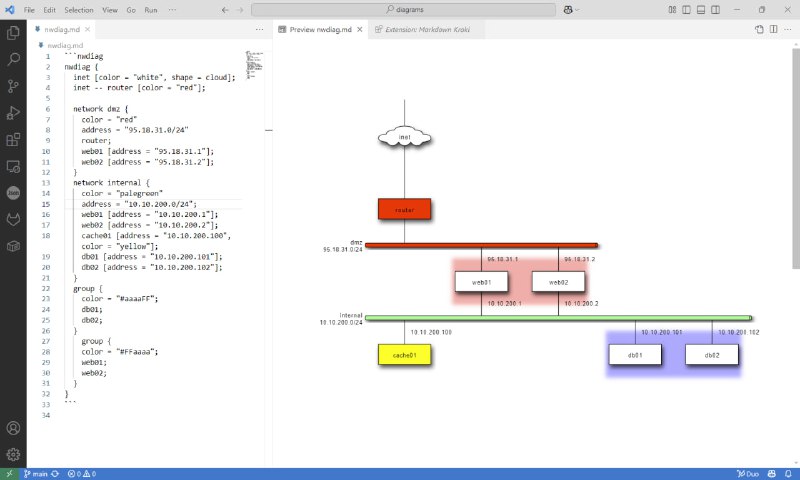Open the cube-shaped activity bar view
Screen dimensions: 800x480
13,246
